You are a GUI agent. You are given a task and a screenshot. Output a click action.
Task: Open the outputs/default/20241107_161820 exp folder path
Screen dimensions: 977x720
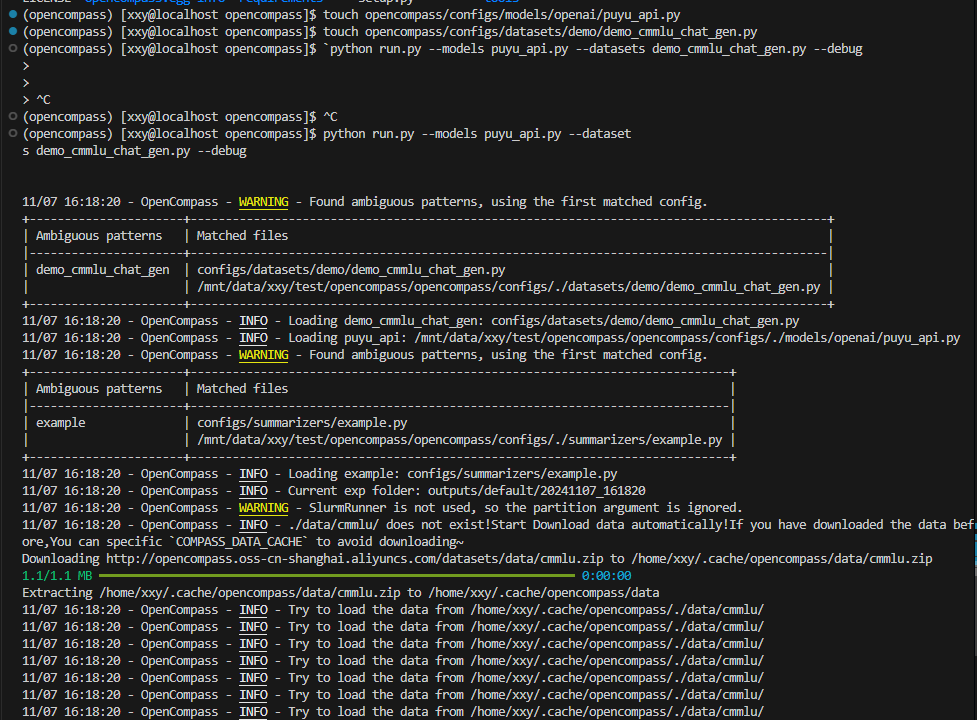[x=536, y=491]
